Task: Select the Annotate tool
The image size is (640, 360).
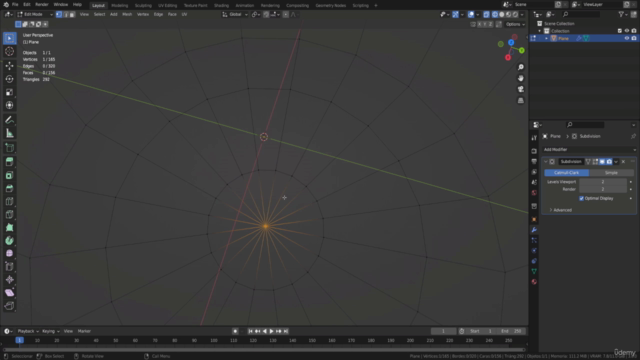Action: point(9,120)
